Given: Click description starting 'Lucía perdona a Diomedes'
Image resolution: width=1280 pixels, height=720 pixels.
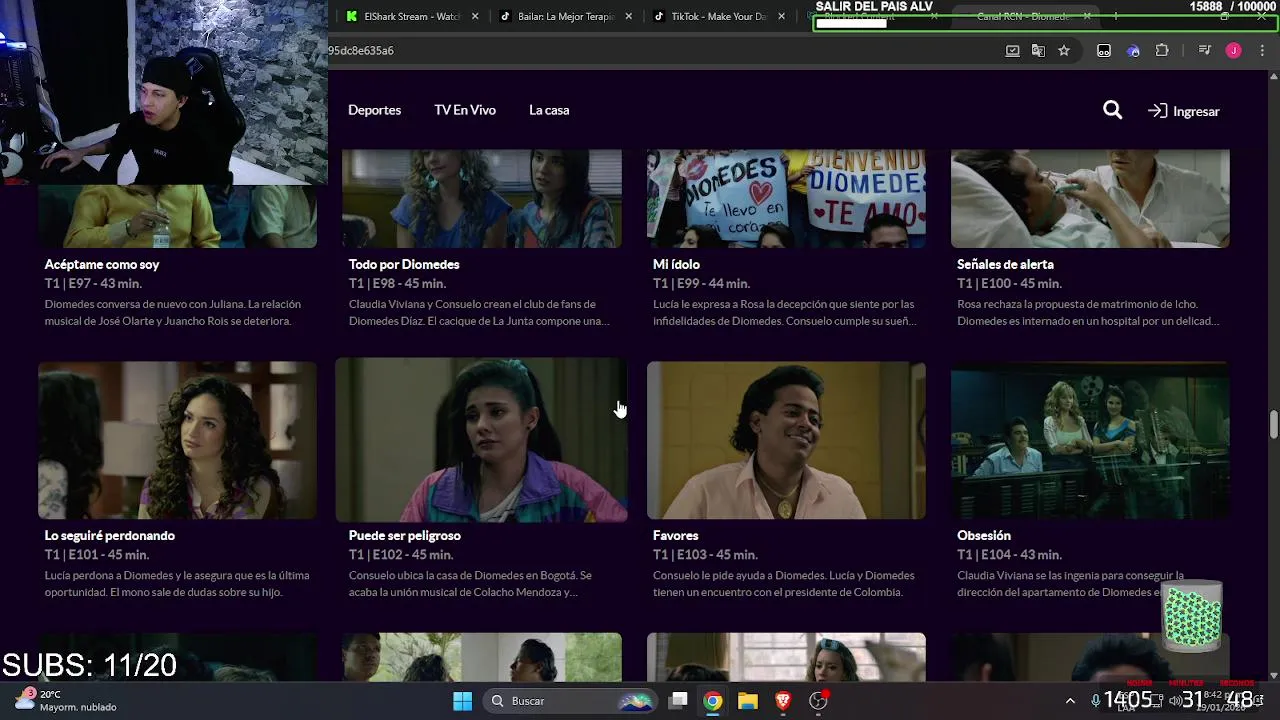Looking at the screenshot, I should [x=177, y=584].
